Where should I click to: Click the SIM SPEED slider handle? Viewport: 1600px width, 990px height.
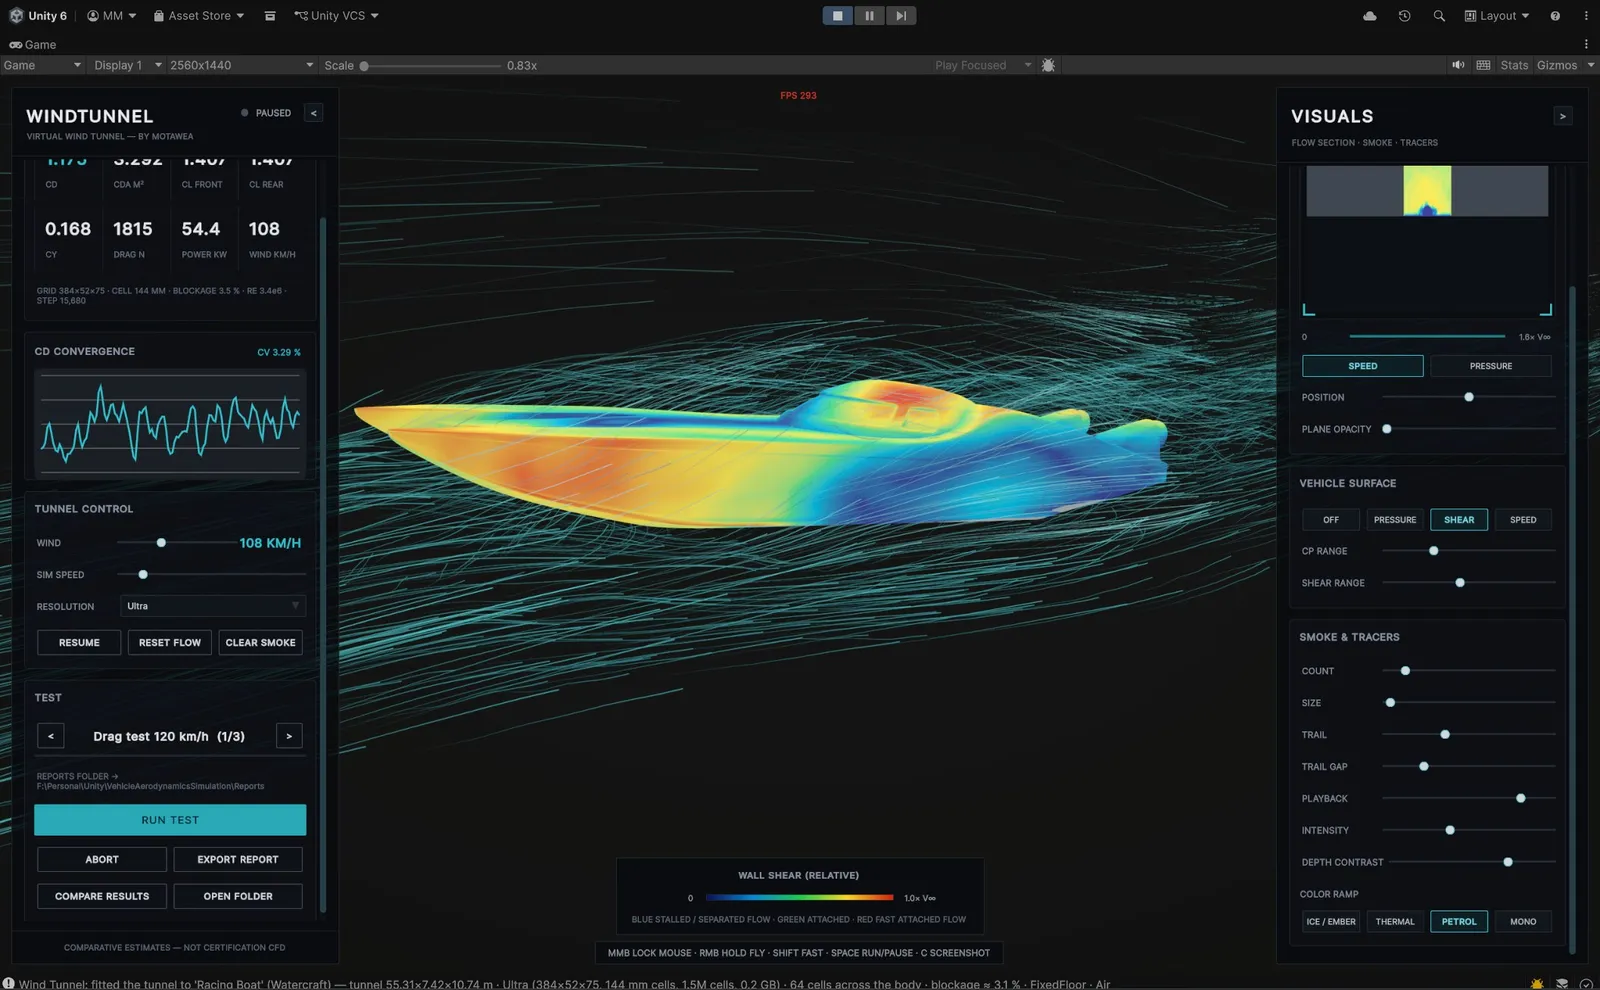coord(143,575)
